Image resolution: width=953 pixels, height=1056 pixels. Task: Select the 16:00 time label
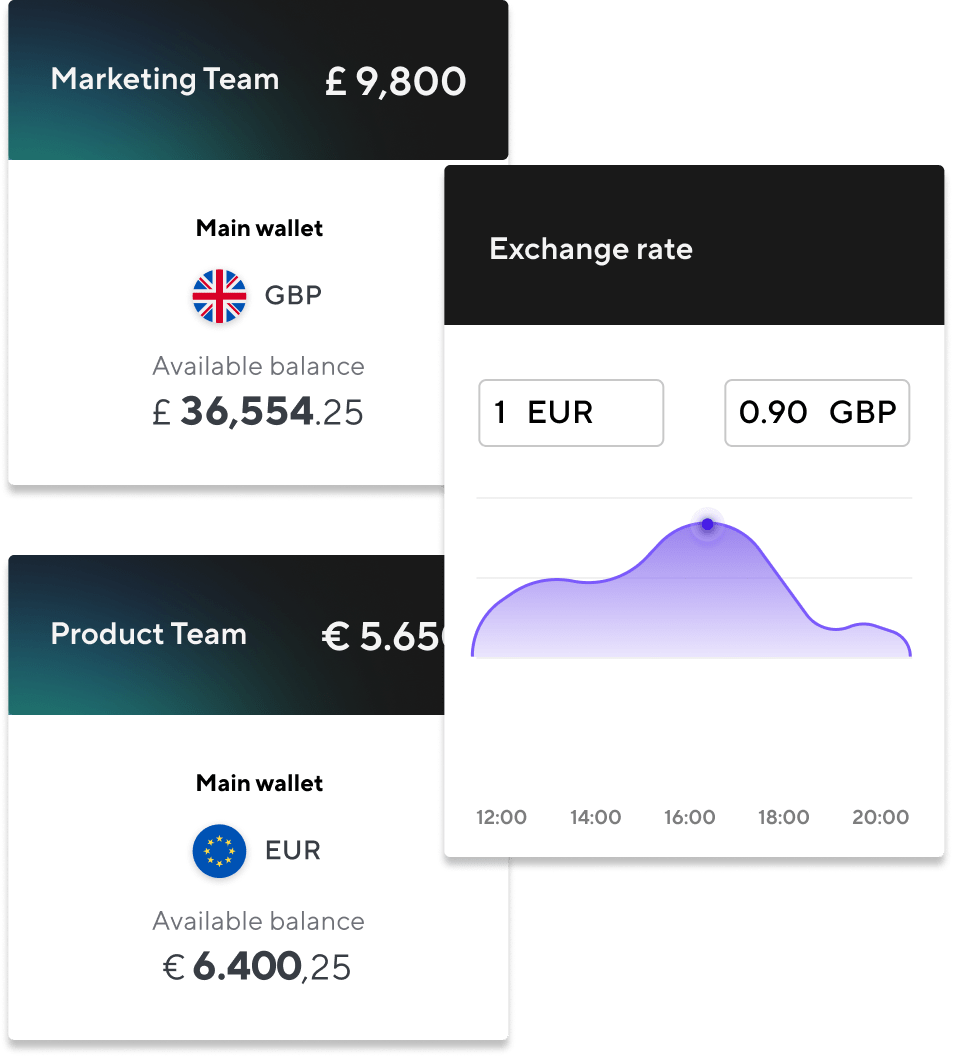(x=690, y=817)
